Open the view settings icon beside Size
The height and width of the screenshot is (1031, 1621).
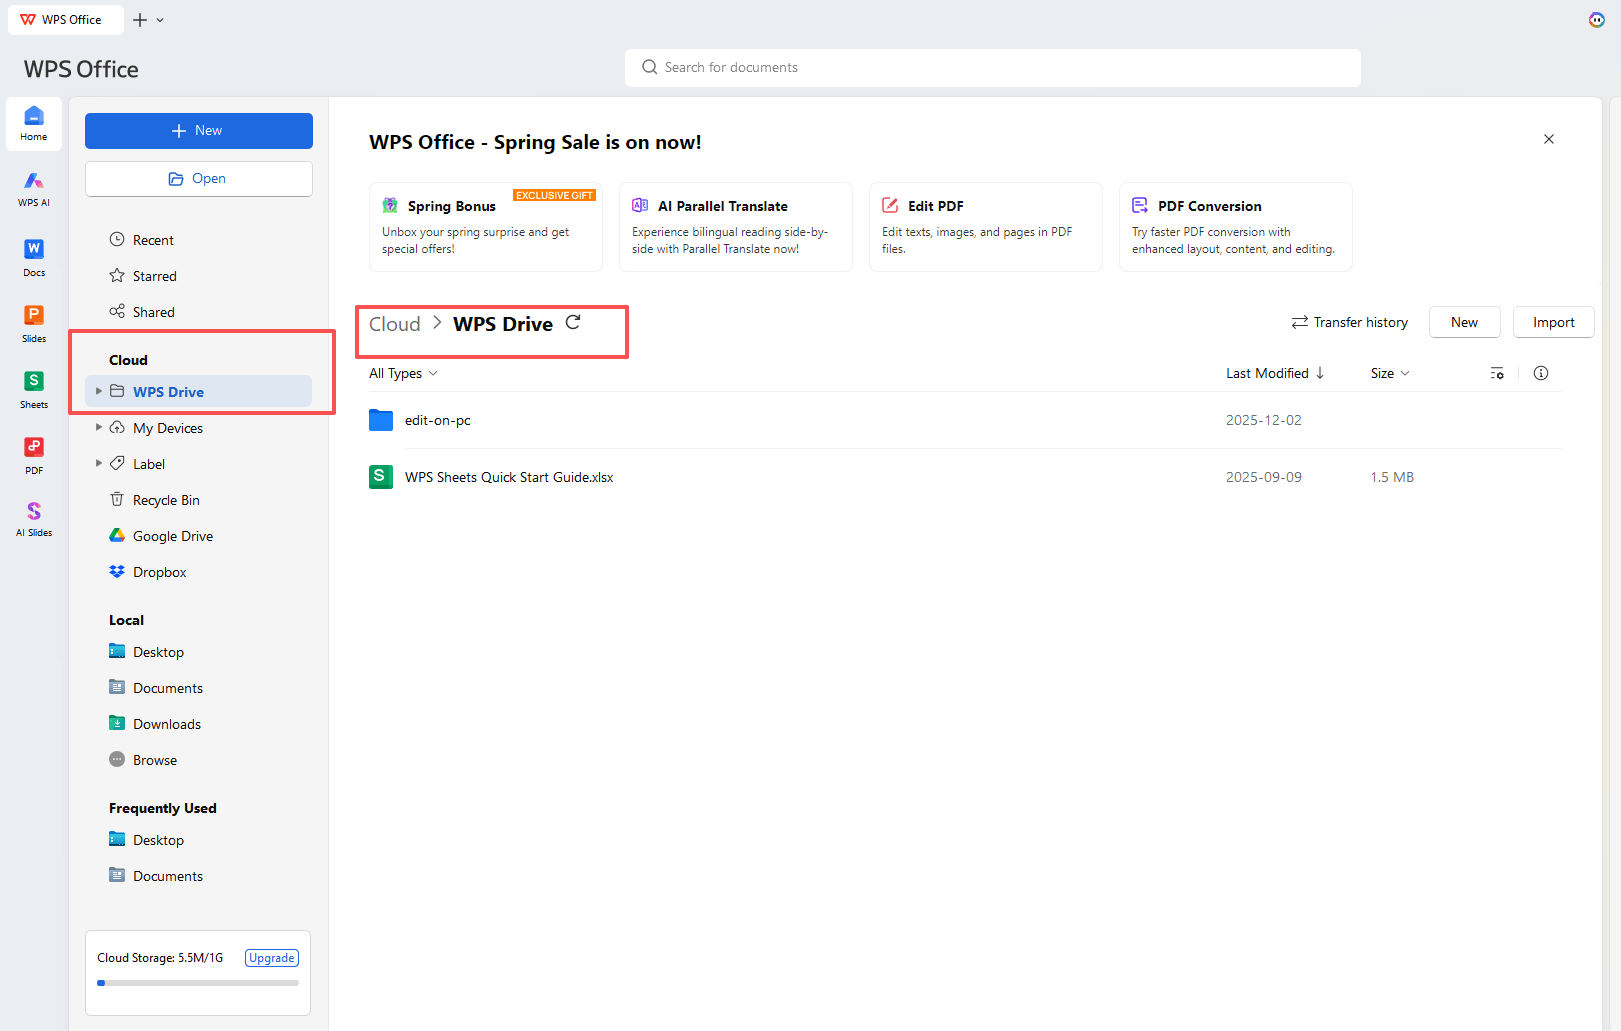tap(1497, 373)
